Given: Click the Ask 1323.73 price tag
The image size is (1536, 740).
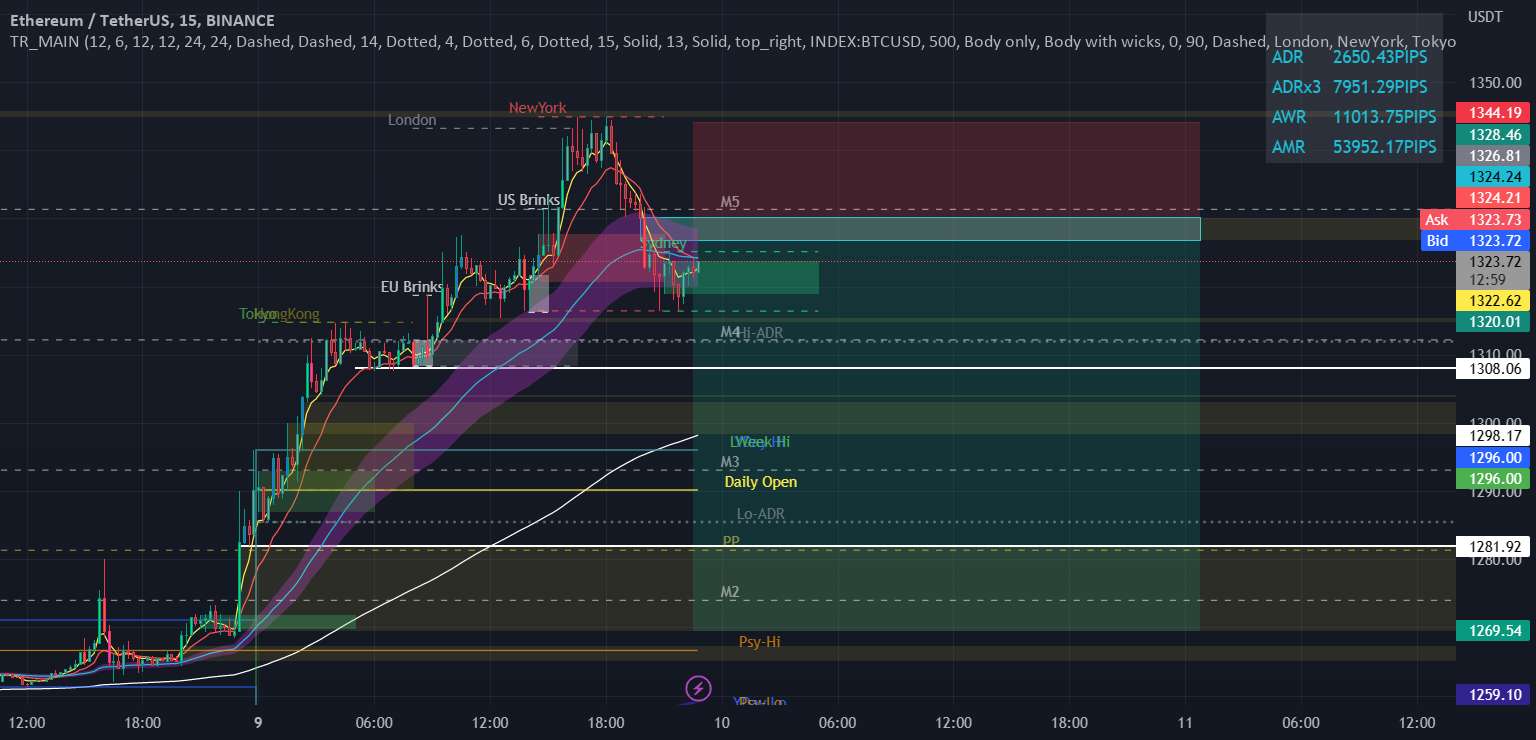Looking at the screenshot, I should pyautogui.click(x=1474, y=219).
